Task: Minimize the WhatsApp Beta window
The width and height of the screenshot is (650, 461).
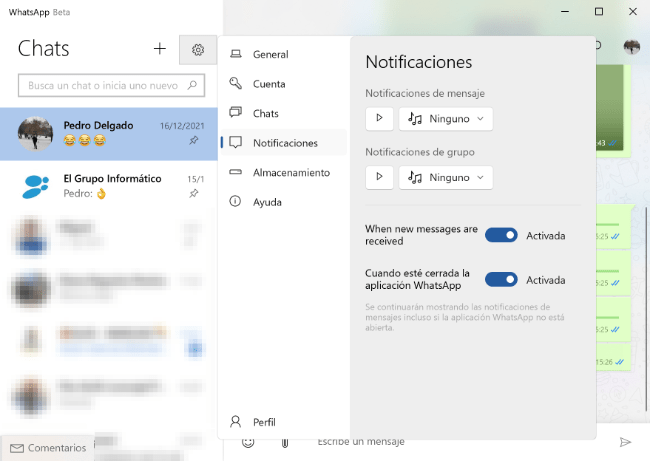Action: coord(565,12)
